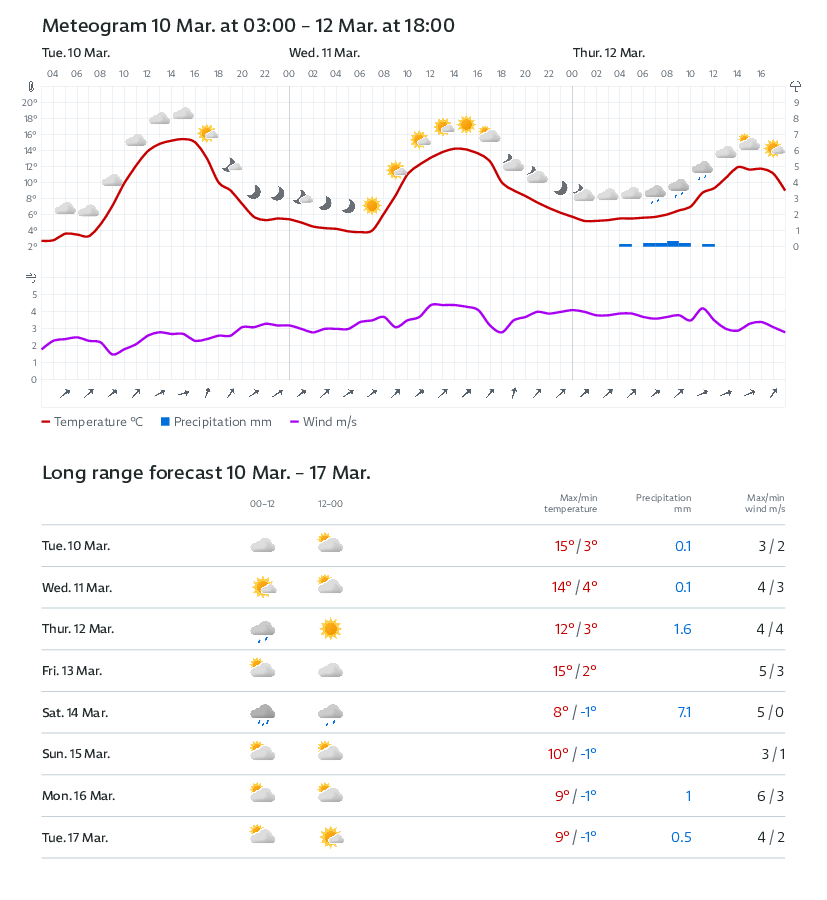This screenshot has height=900, width=827.
Task: Click Thursday 12 Mar. 00–12 rain cloud icon
Action: [x=262, y=630]
